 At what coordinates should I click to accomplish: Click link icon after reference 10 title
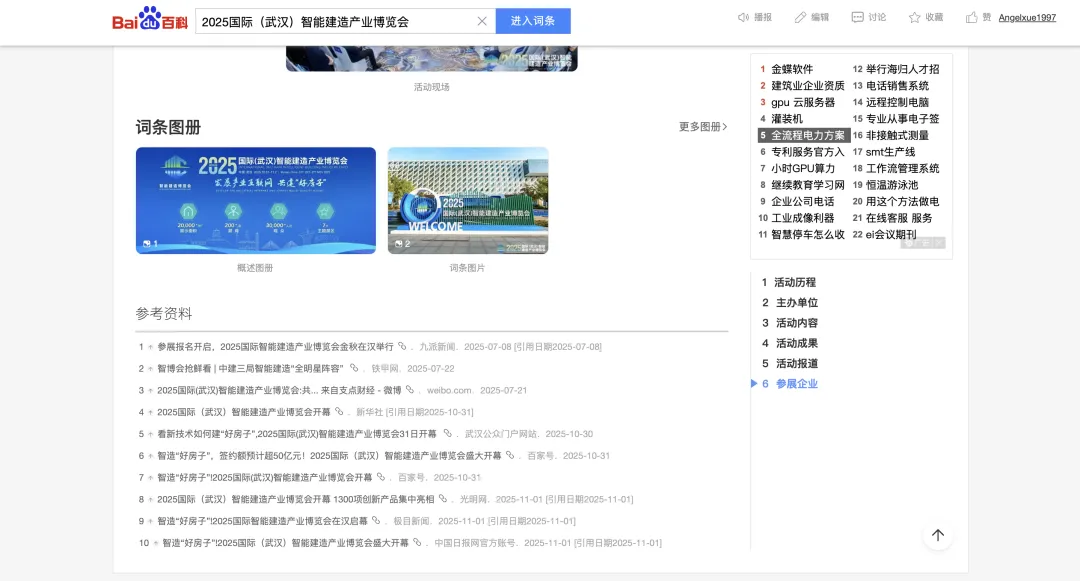click(417, 542)
